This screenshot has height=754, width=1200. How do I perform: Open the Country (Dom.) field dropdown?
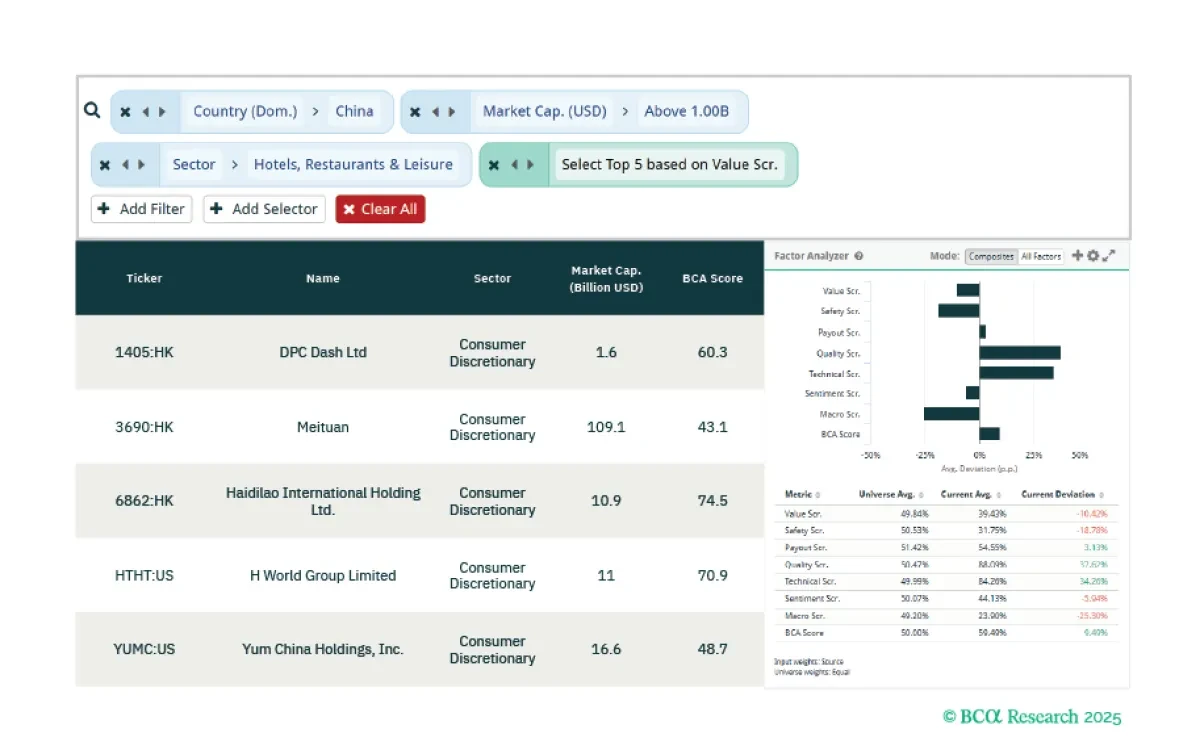(245, 112)
